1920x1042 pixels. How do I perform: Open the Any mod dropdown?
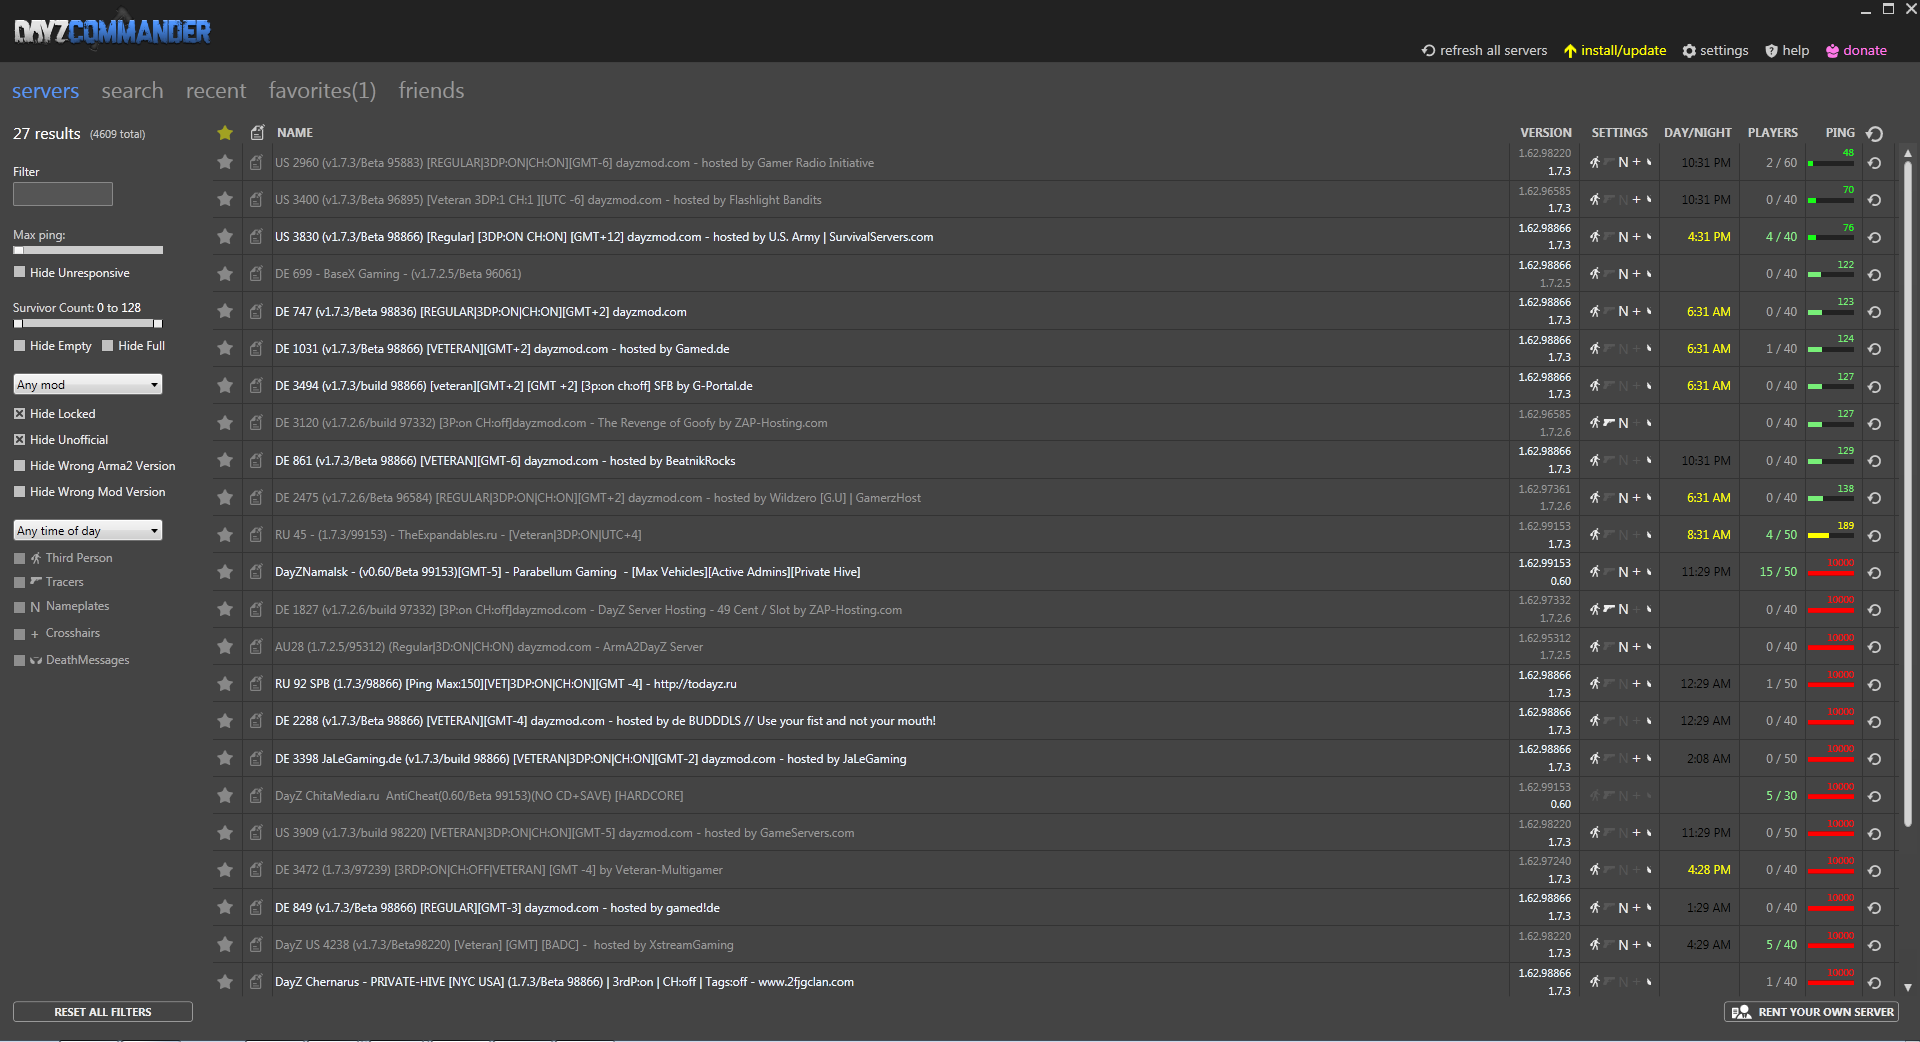88,384
